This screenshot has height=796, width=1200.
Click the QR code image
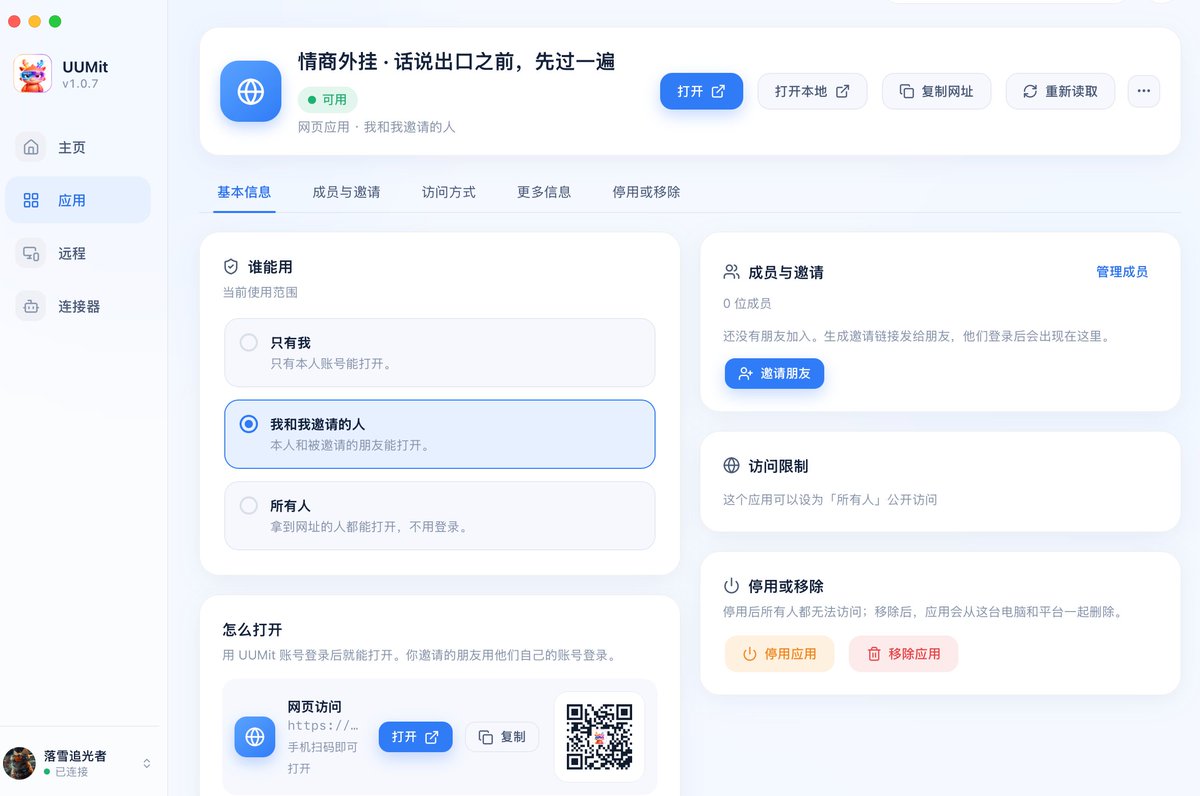pyautogui.click(x=600, y=737)
